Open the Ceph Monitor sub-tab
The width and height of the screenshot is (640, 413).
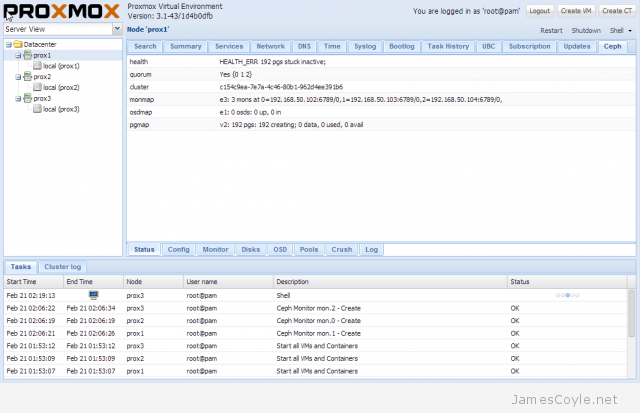[x=215, y=249]
